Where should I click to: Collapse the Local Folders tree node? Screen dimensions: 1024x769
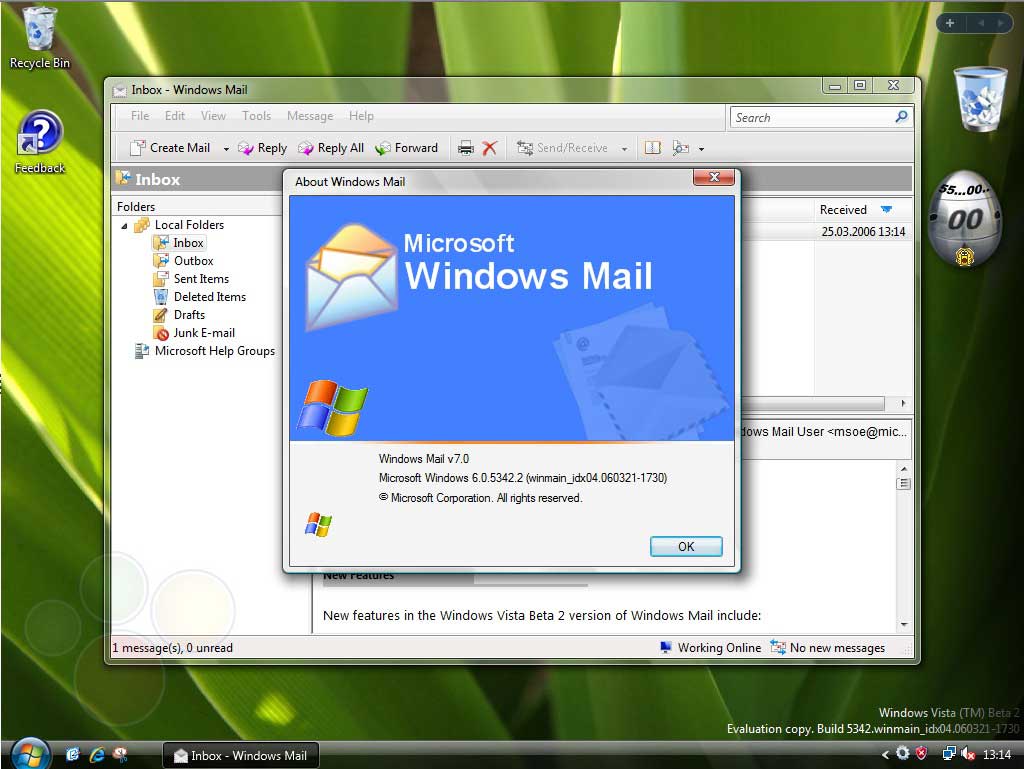125,226
